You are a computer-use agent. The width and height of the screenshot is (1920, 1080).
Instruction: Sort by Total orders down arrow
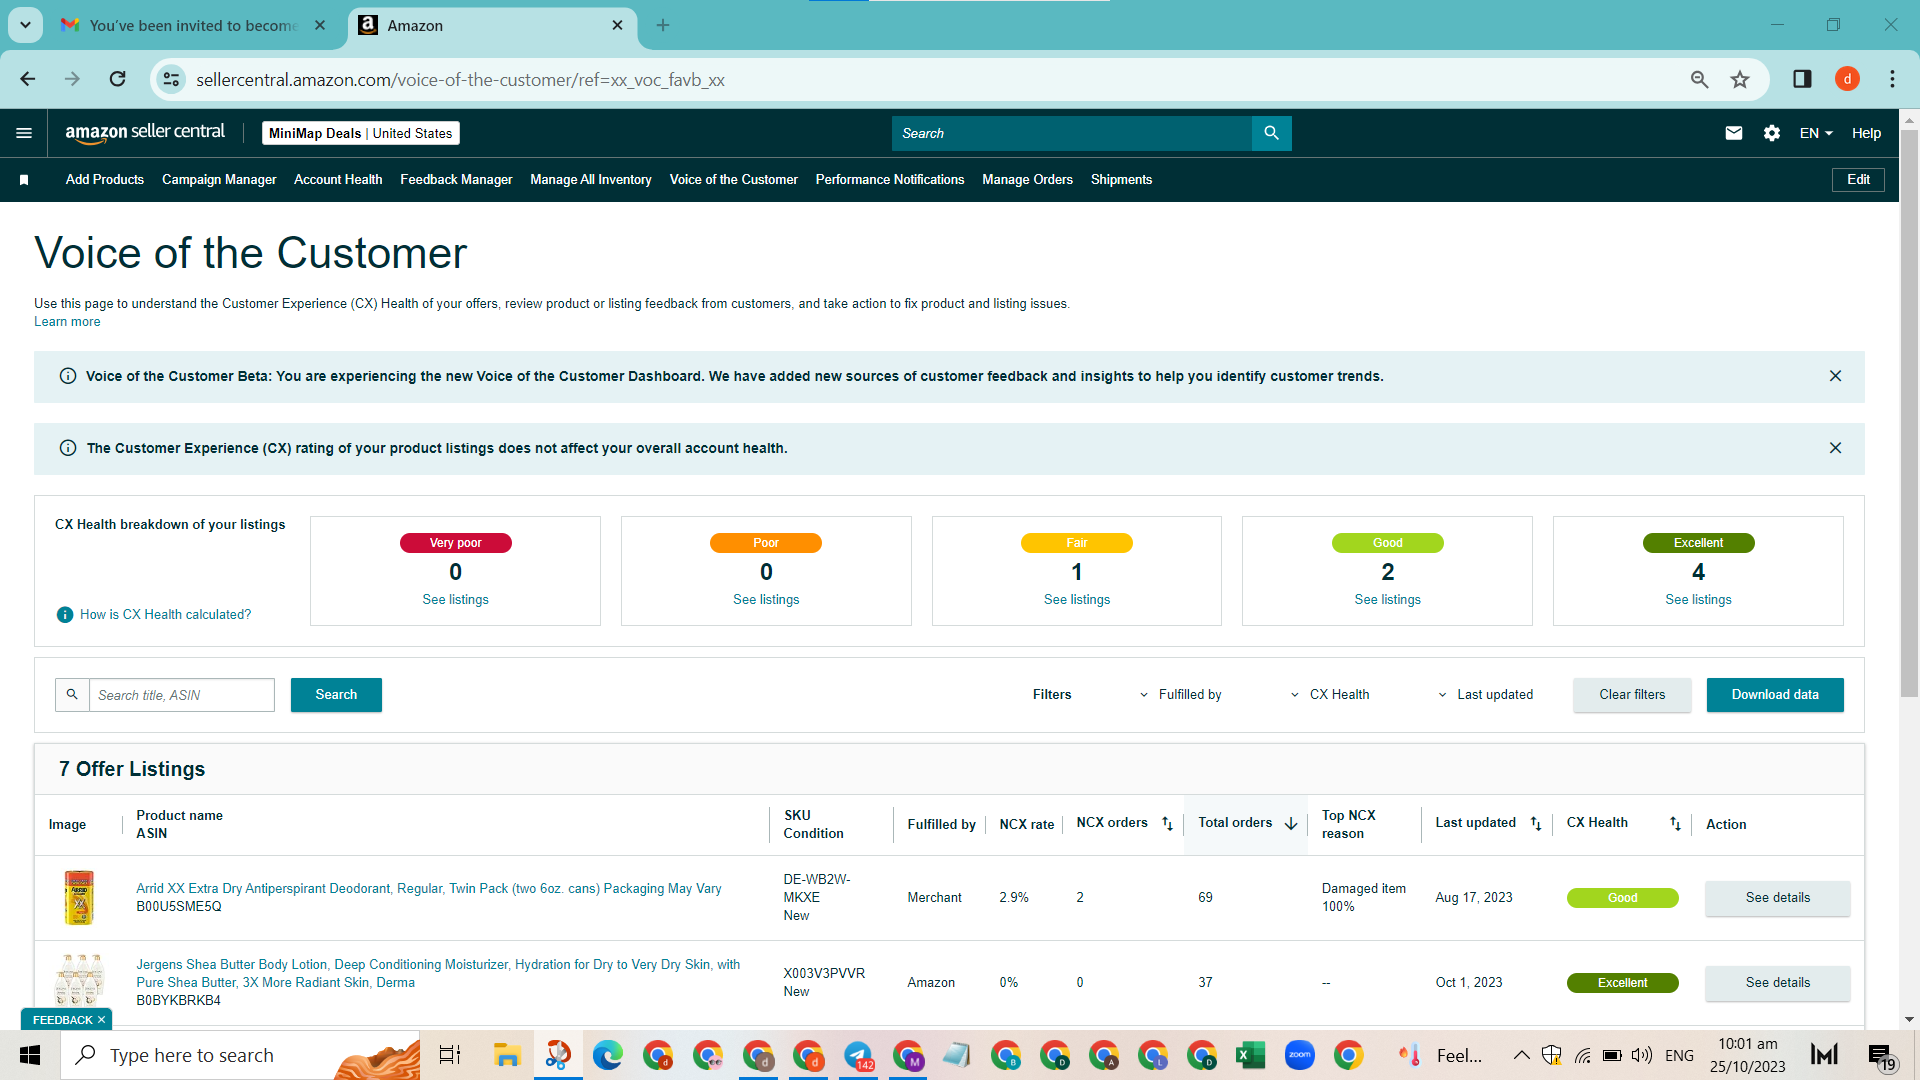tap(1291, 824)
